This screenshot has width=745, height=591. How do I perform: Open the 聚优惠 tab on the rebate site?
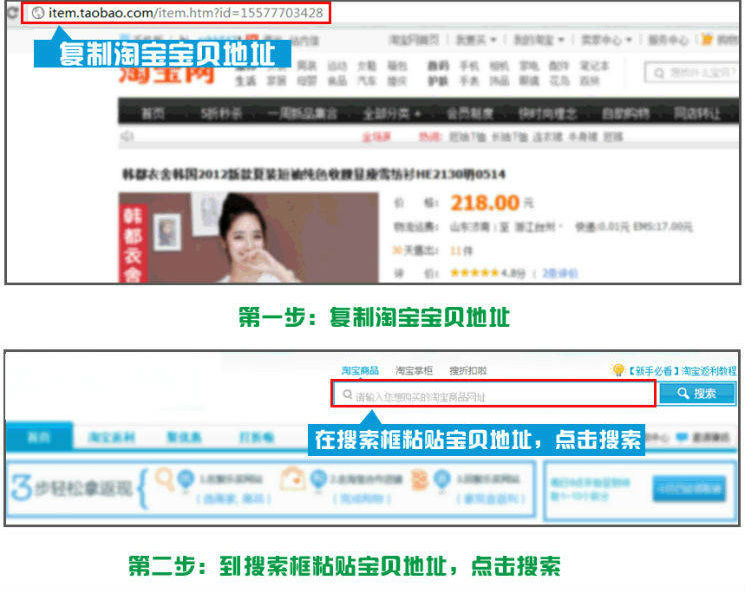click(x=183, y=437)
